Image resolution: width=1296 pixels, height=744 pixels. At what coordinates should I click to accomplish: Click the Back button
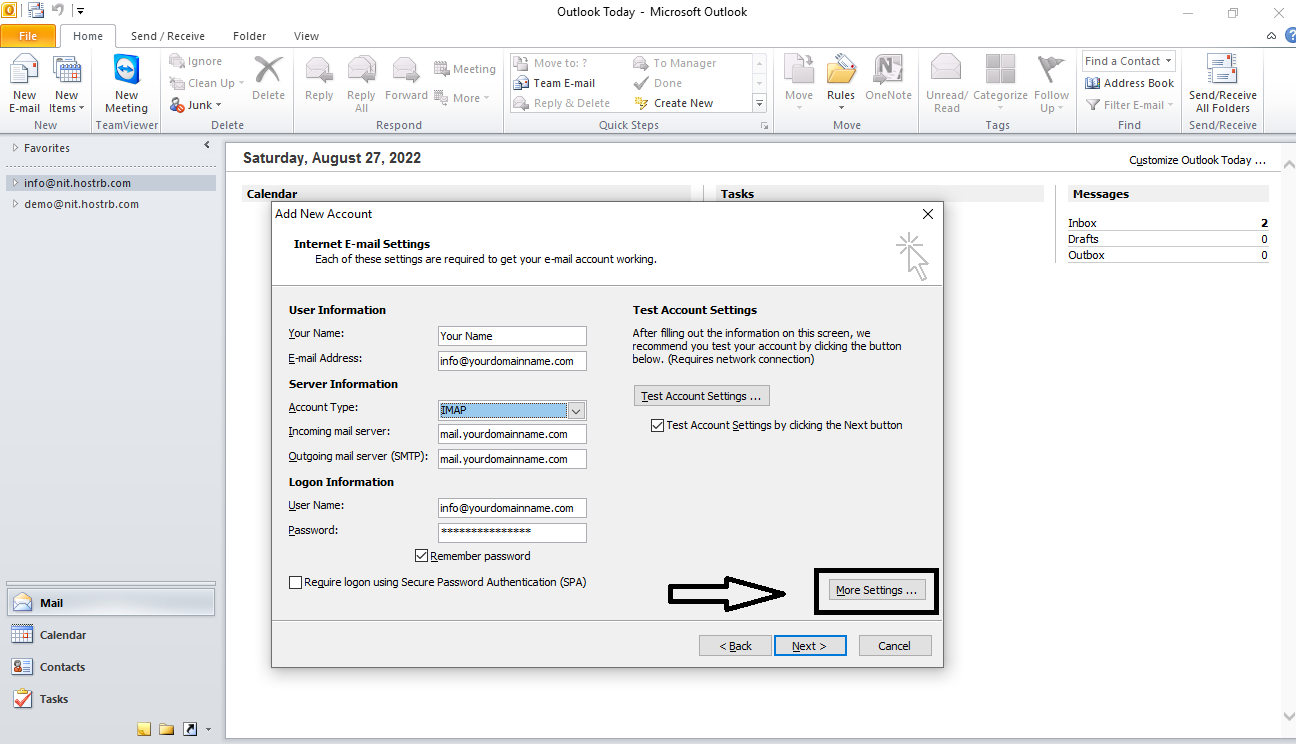735,646
